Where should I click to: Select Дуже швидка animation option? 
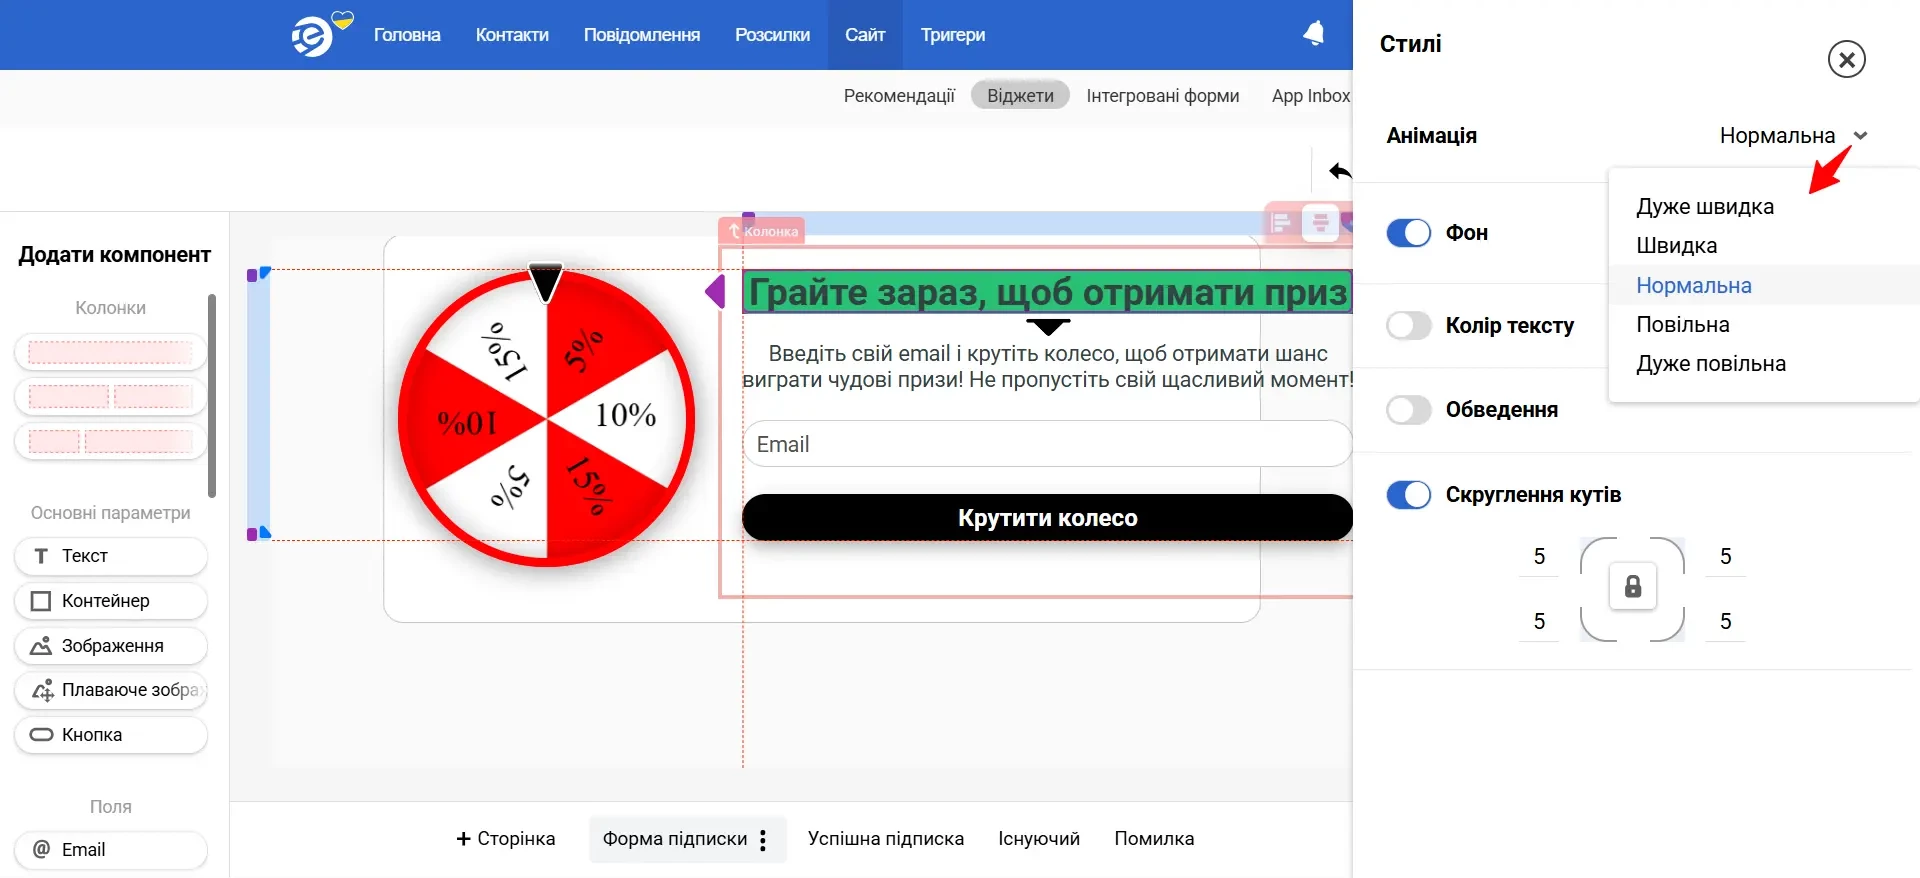1704,207
